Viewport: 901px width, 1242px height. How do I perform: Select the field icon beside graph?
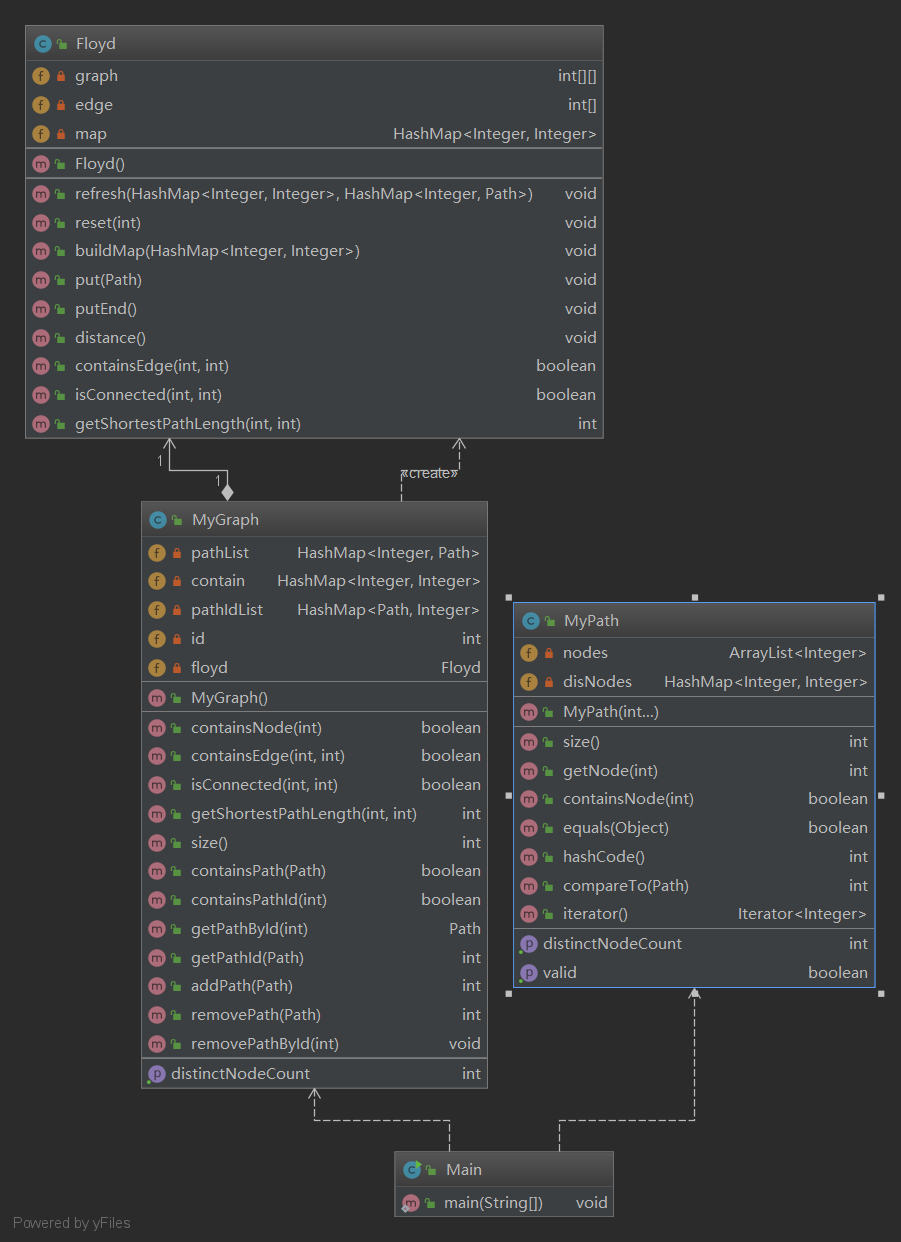point(41,76)
